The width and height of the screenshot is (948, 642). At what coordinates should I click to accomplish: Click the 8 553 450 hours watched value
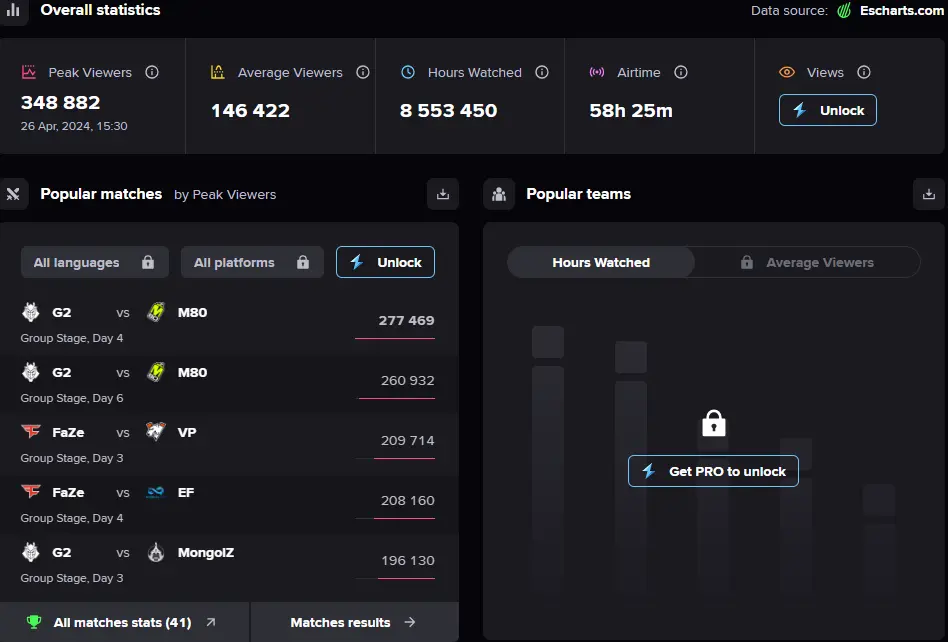[449, 111]
